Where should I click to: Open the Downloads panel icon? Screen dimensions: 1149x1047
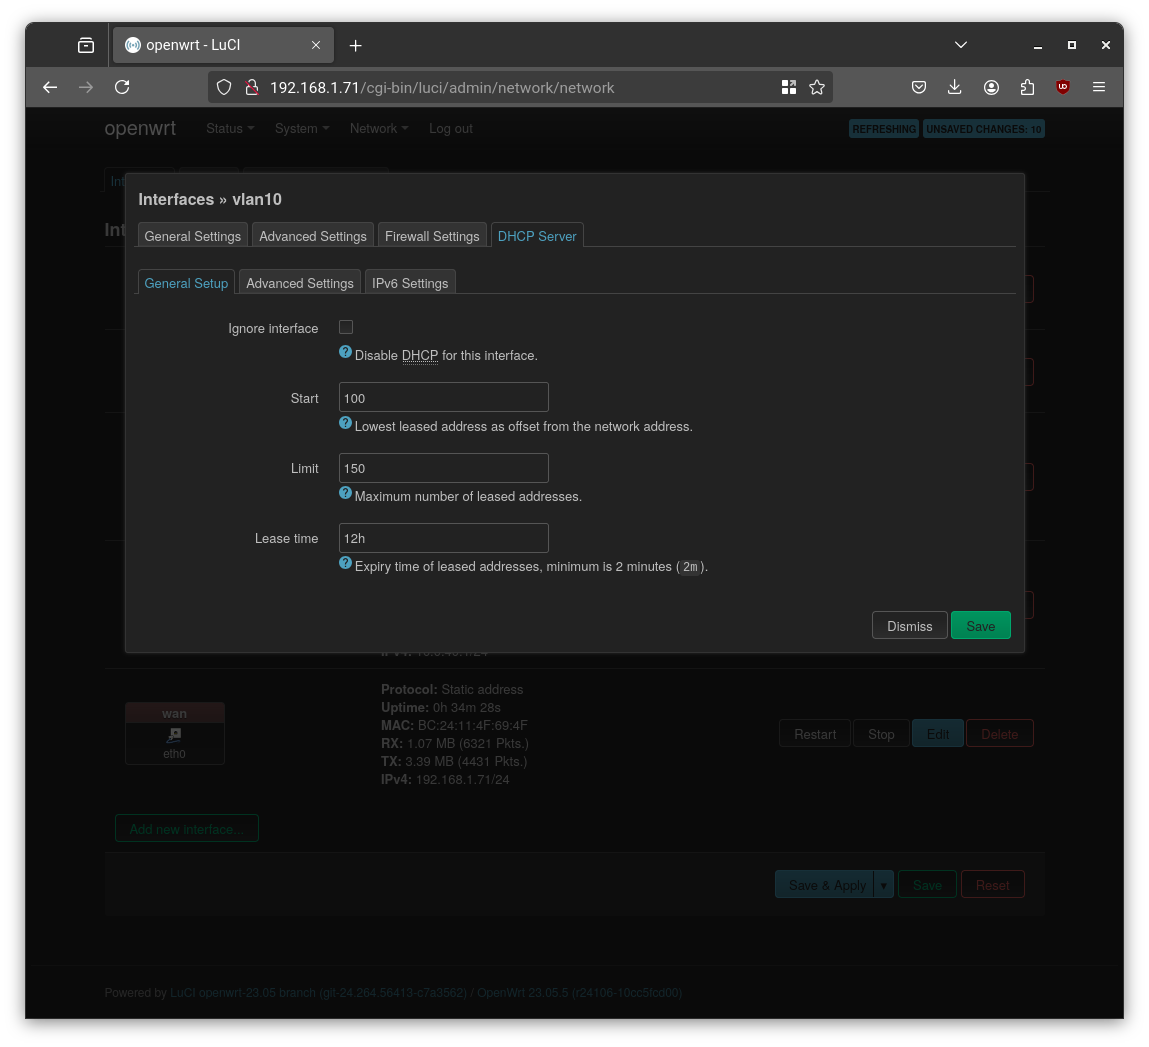(955, 87)
